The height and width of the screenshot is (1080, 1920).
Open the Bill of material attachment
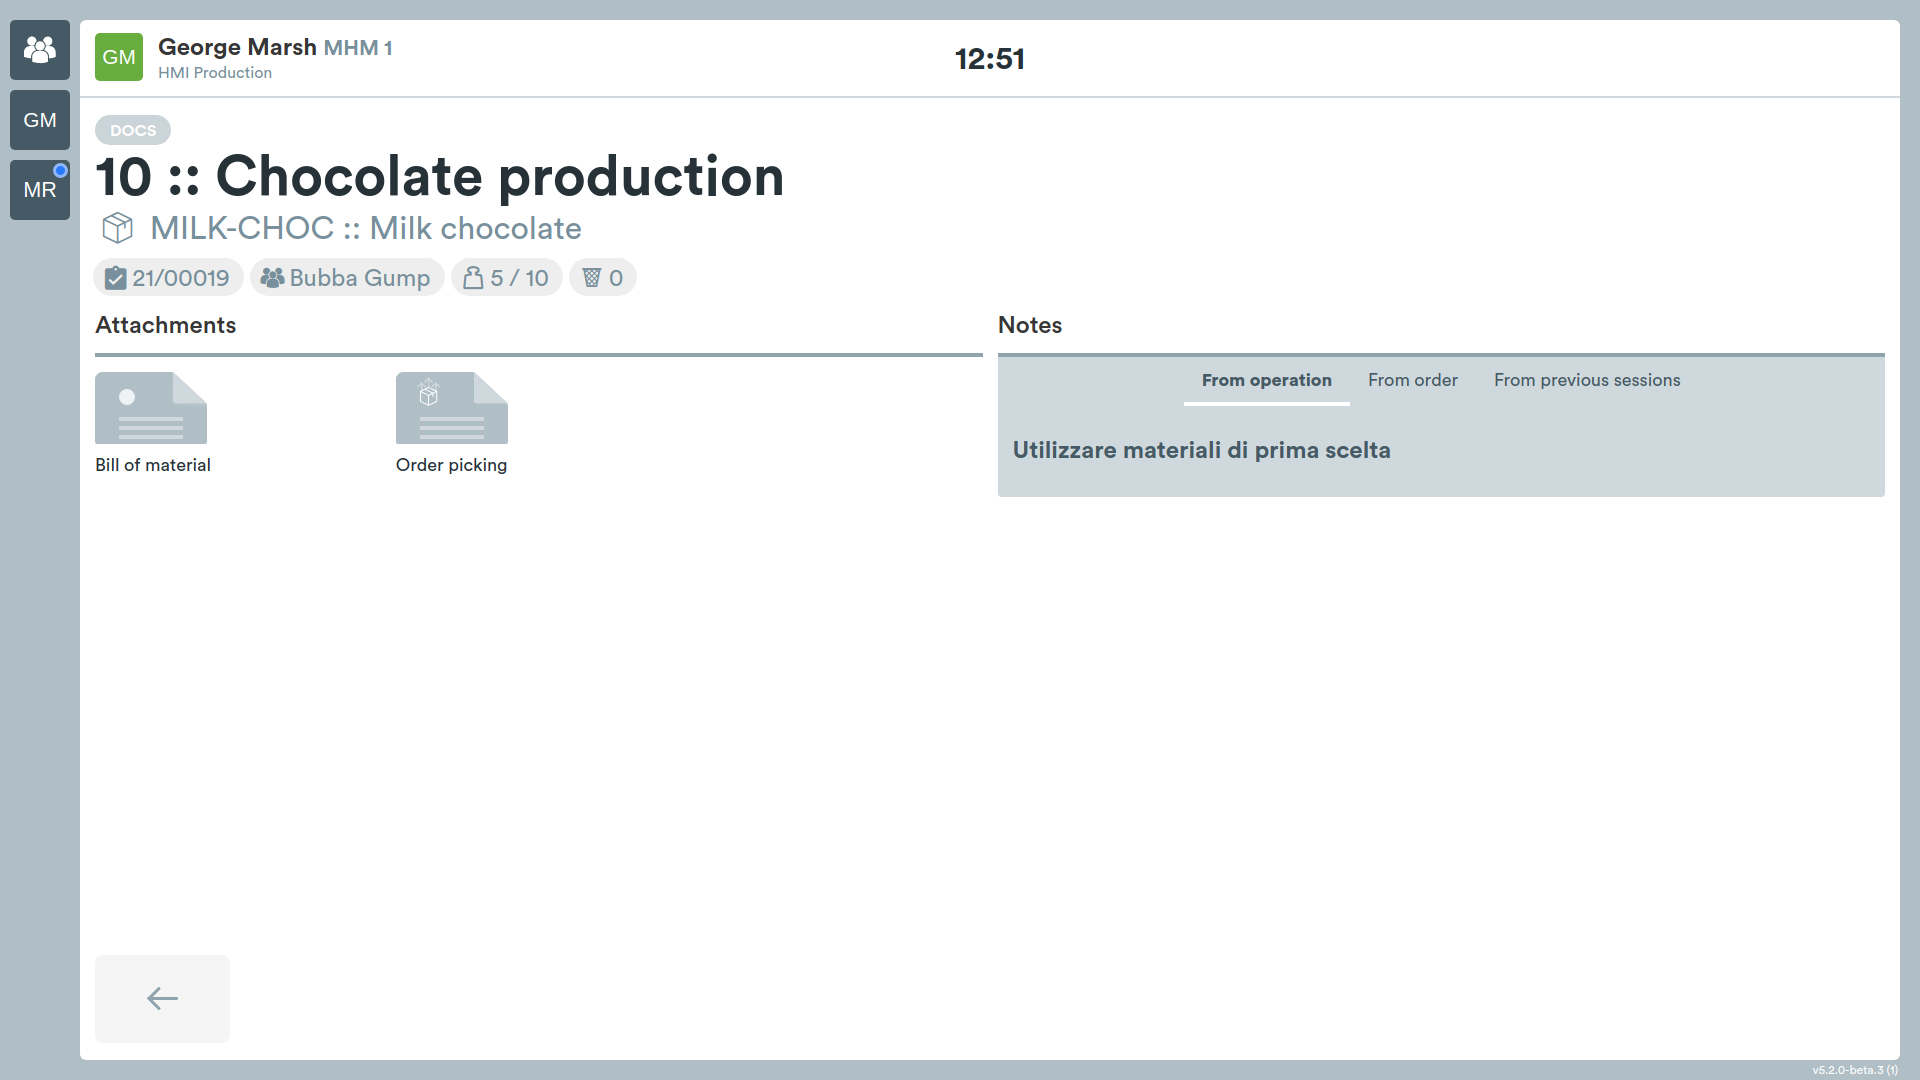tap(152, 423)
